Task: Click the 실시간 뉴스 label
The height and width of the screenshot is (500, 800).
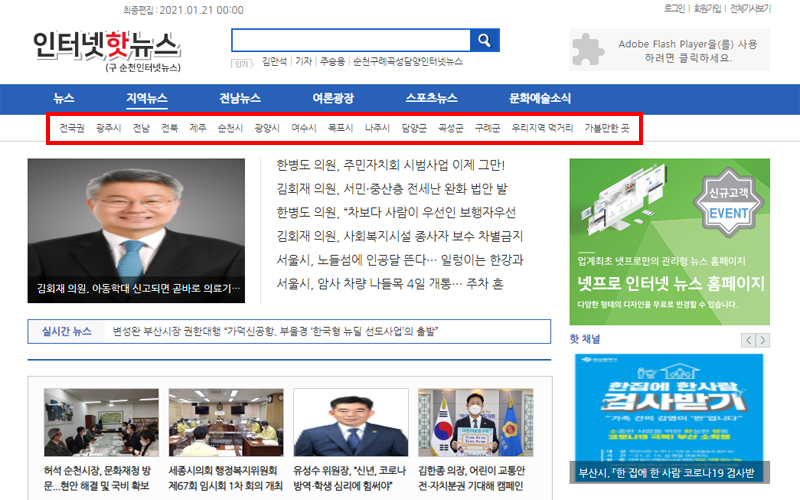Action: pos(67,332)
